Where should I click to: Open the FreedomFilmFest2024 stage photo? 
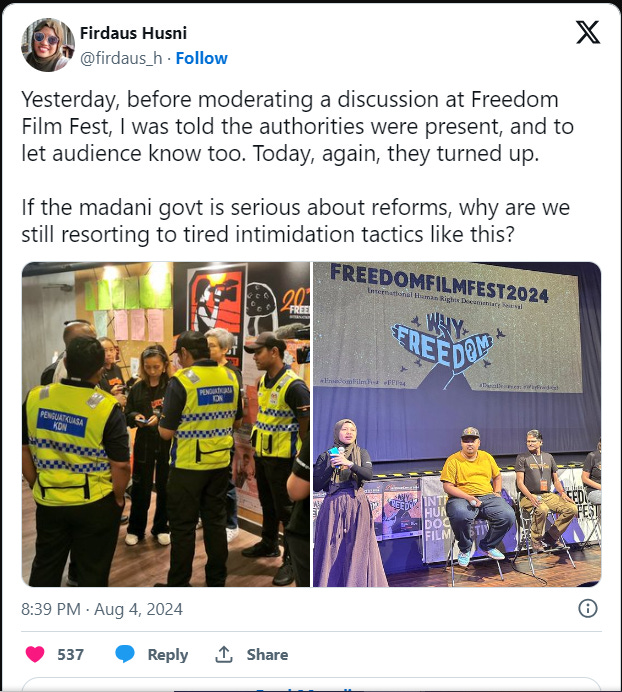pyautogui.click(x=457, y=424)
